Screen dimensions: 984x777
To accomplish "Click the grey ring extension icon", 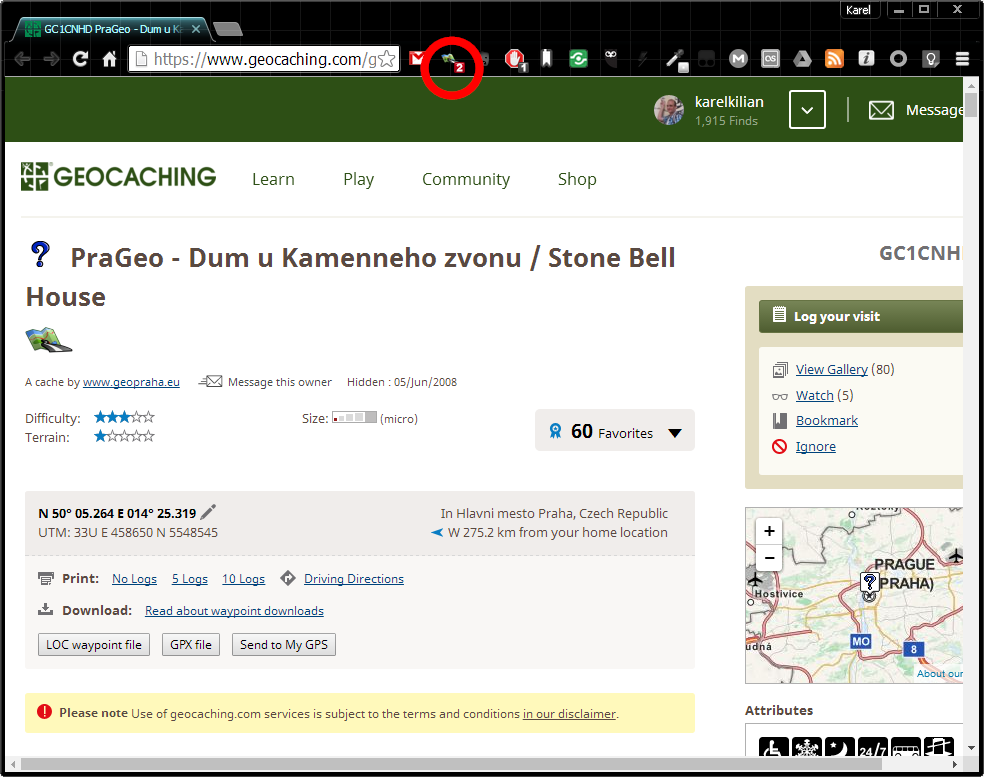I will coord(898,59).
